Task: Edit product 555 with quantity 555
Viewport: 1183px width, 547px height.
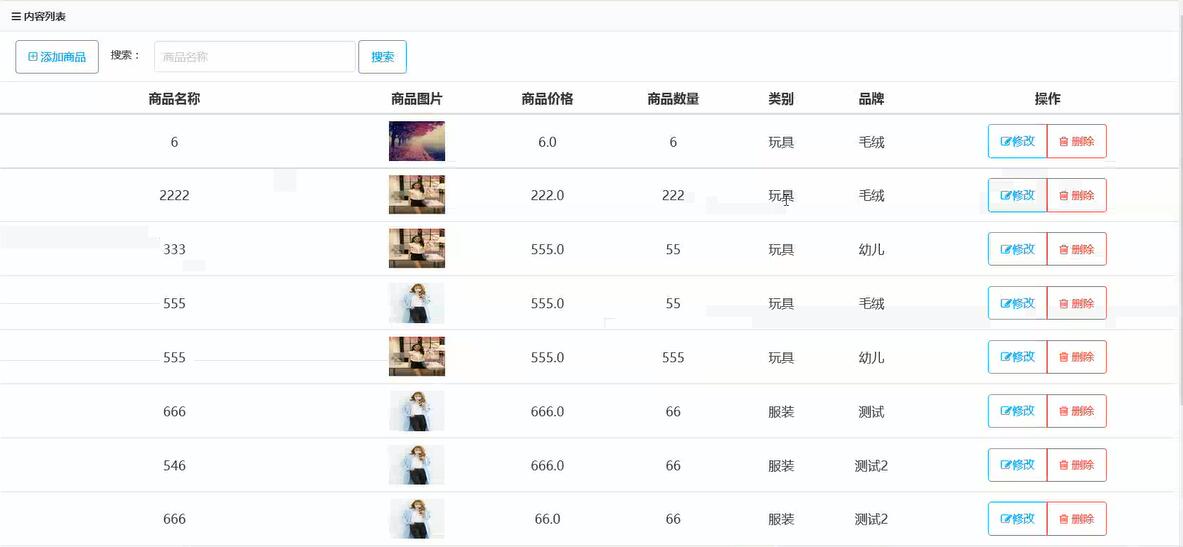Action: coord(1018,357)
